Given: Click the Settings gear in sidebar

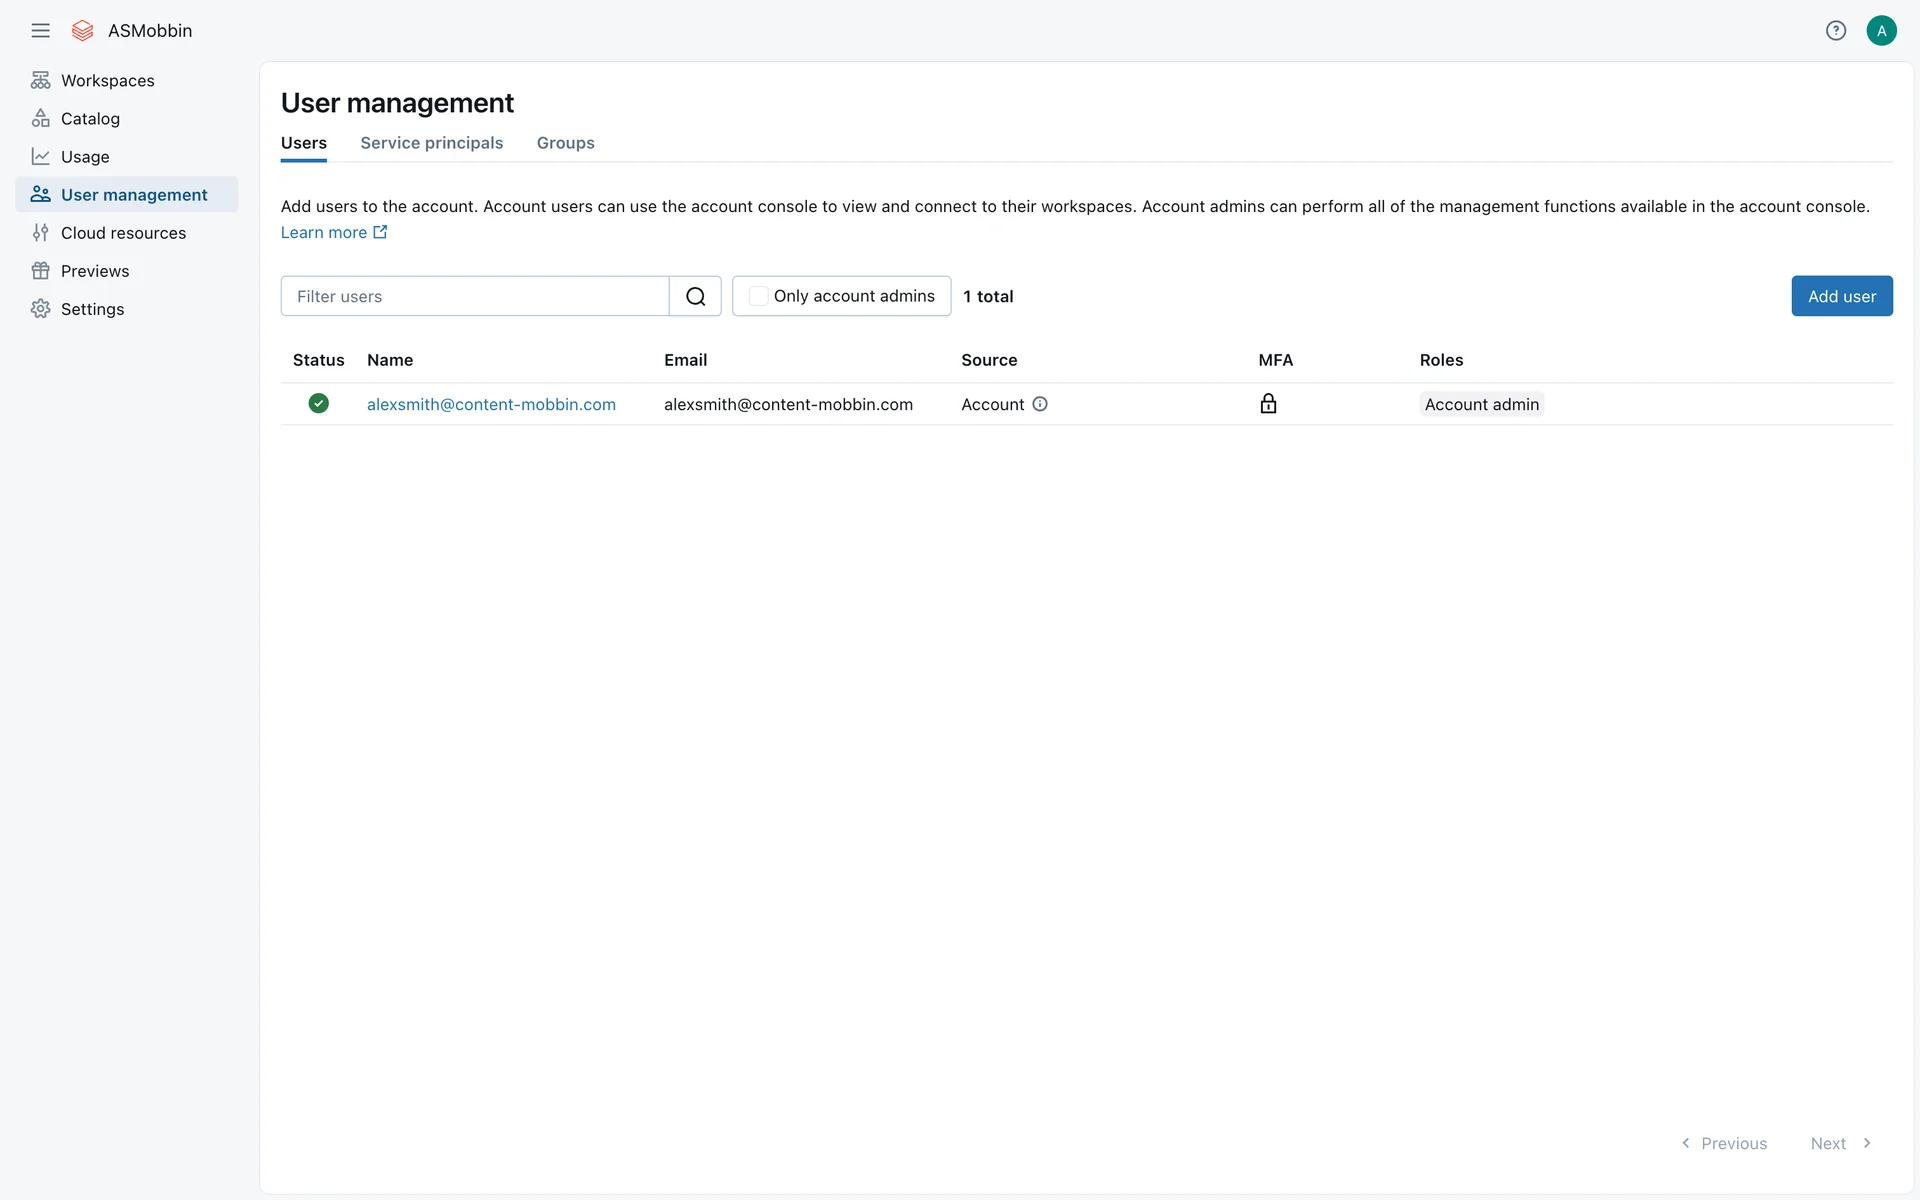Looking at the screenshot, I should coord(40,309).
